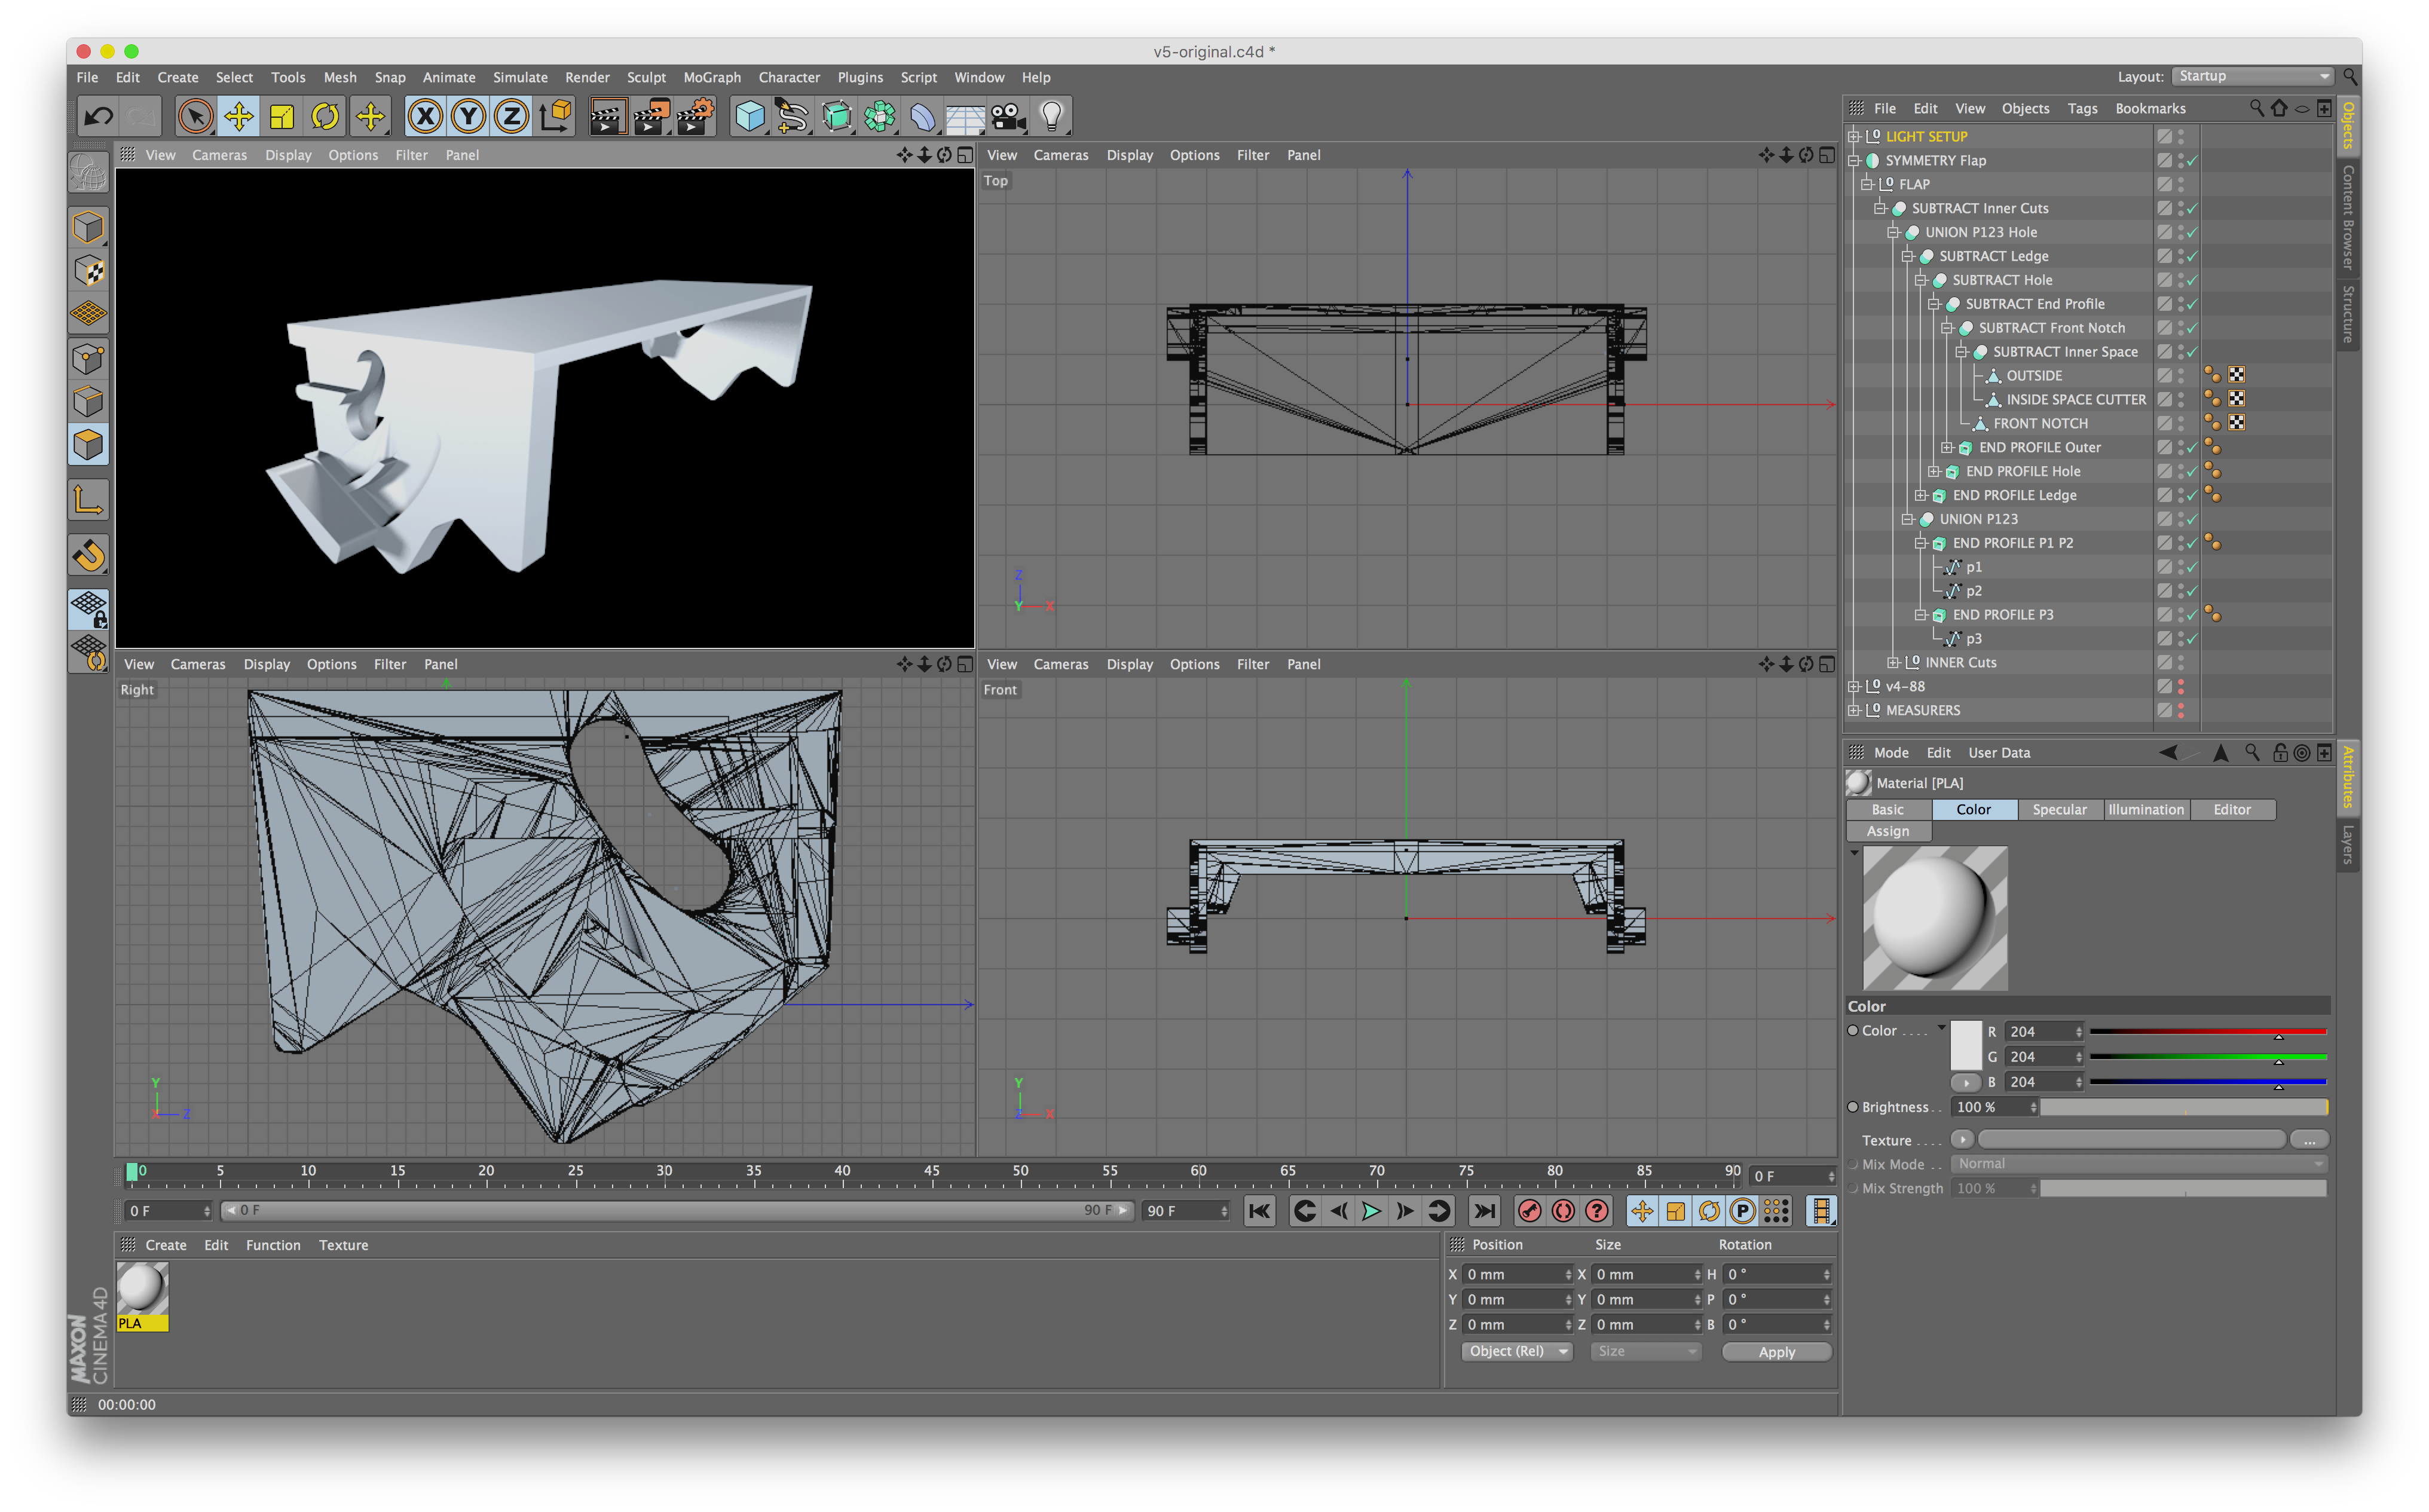Image resolution: width=2429 pixels, height=1512 pixels.
Task: Click the Assign button in the material attributes
Action: pyautogui.click(x=1888, y=832)
